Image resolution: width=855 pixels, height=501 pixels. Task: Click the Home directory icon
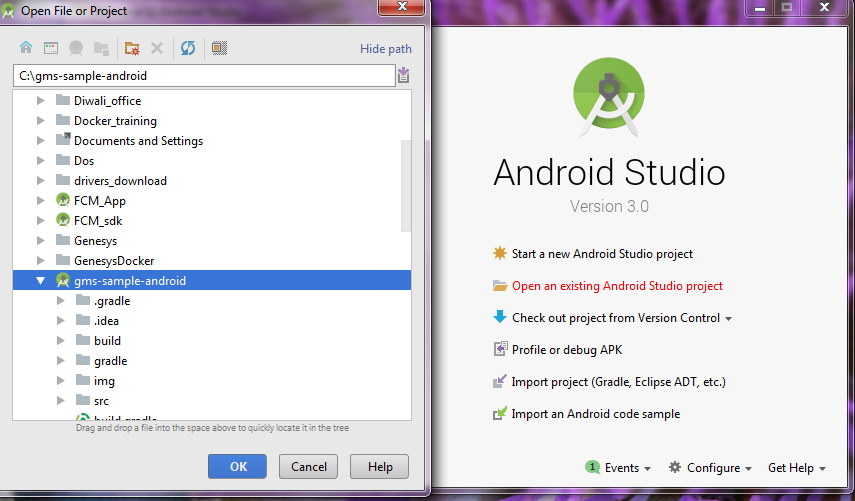[26, 48]
